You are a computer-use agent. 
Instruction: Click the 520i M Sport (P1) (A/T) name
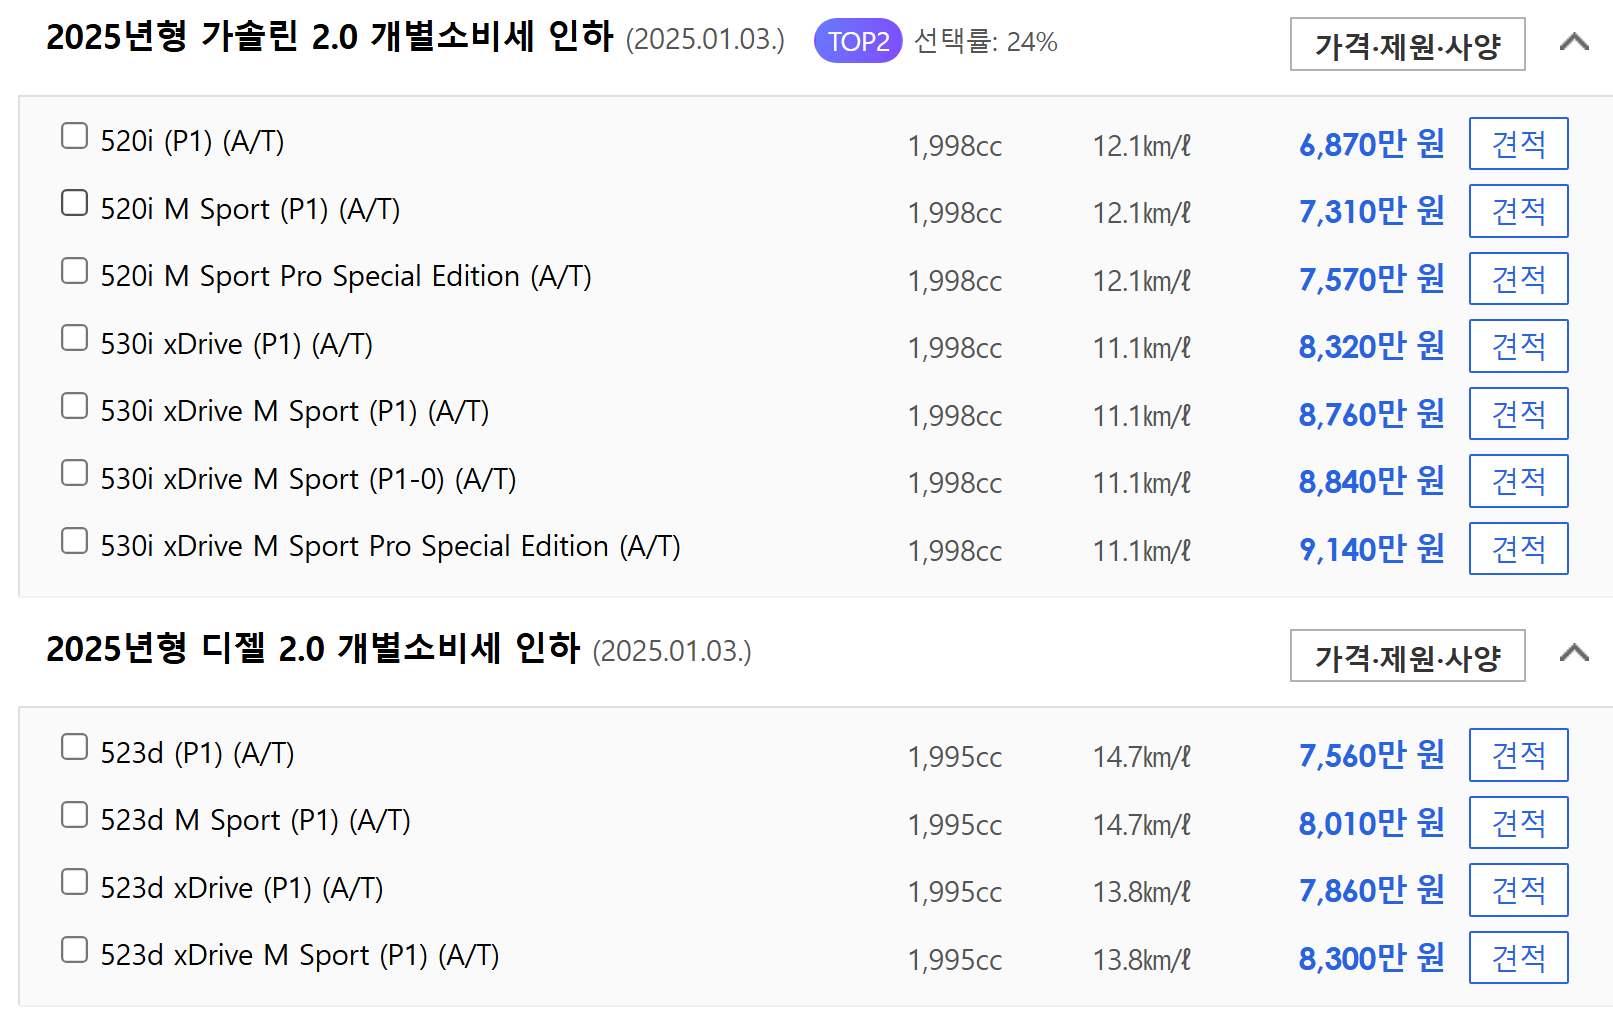(x=250, y=209)
